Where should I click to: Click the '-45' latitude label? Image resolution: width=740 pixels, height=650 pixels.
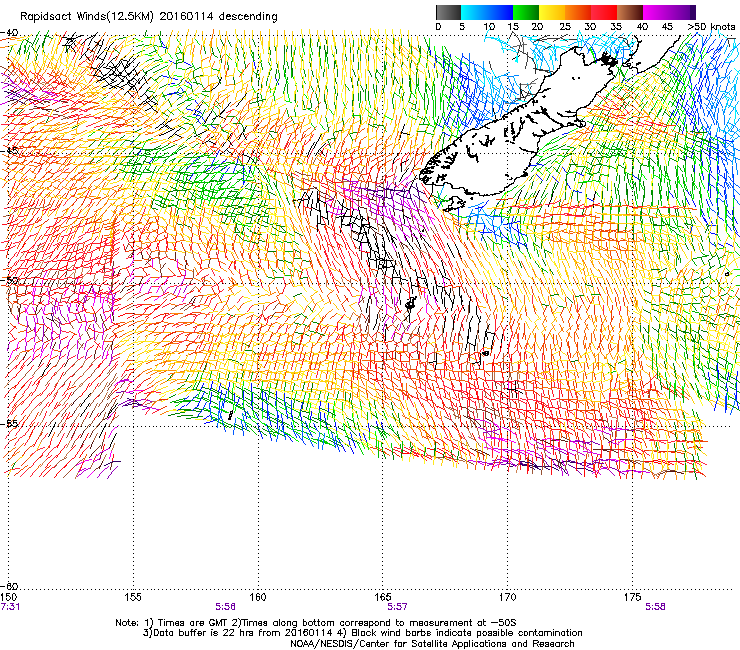coord(9,151)
